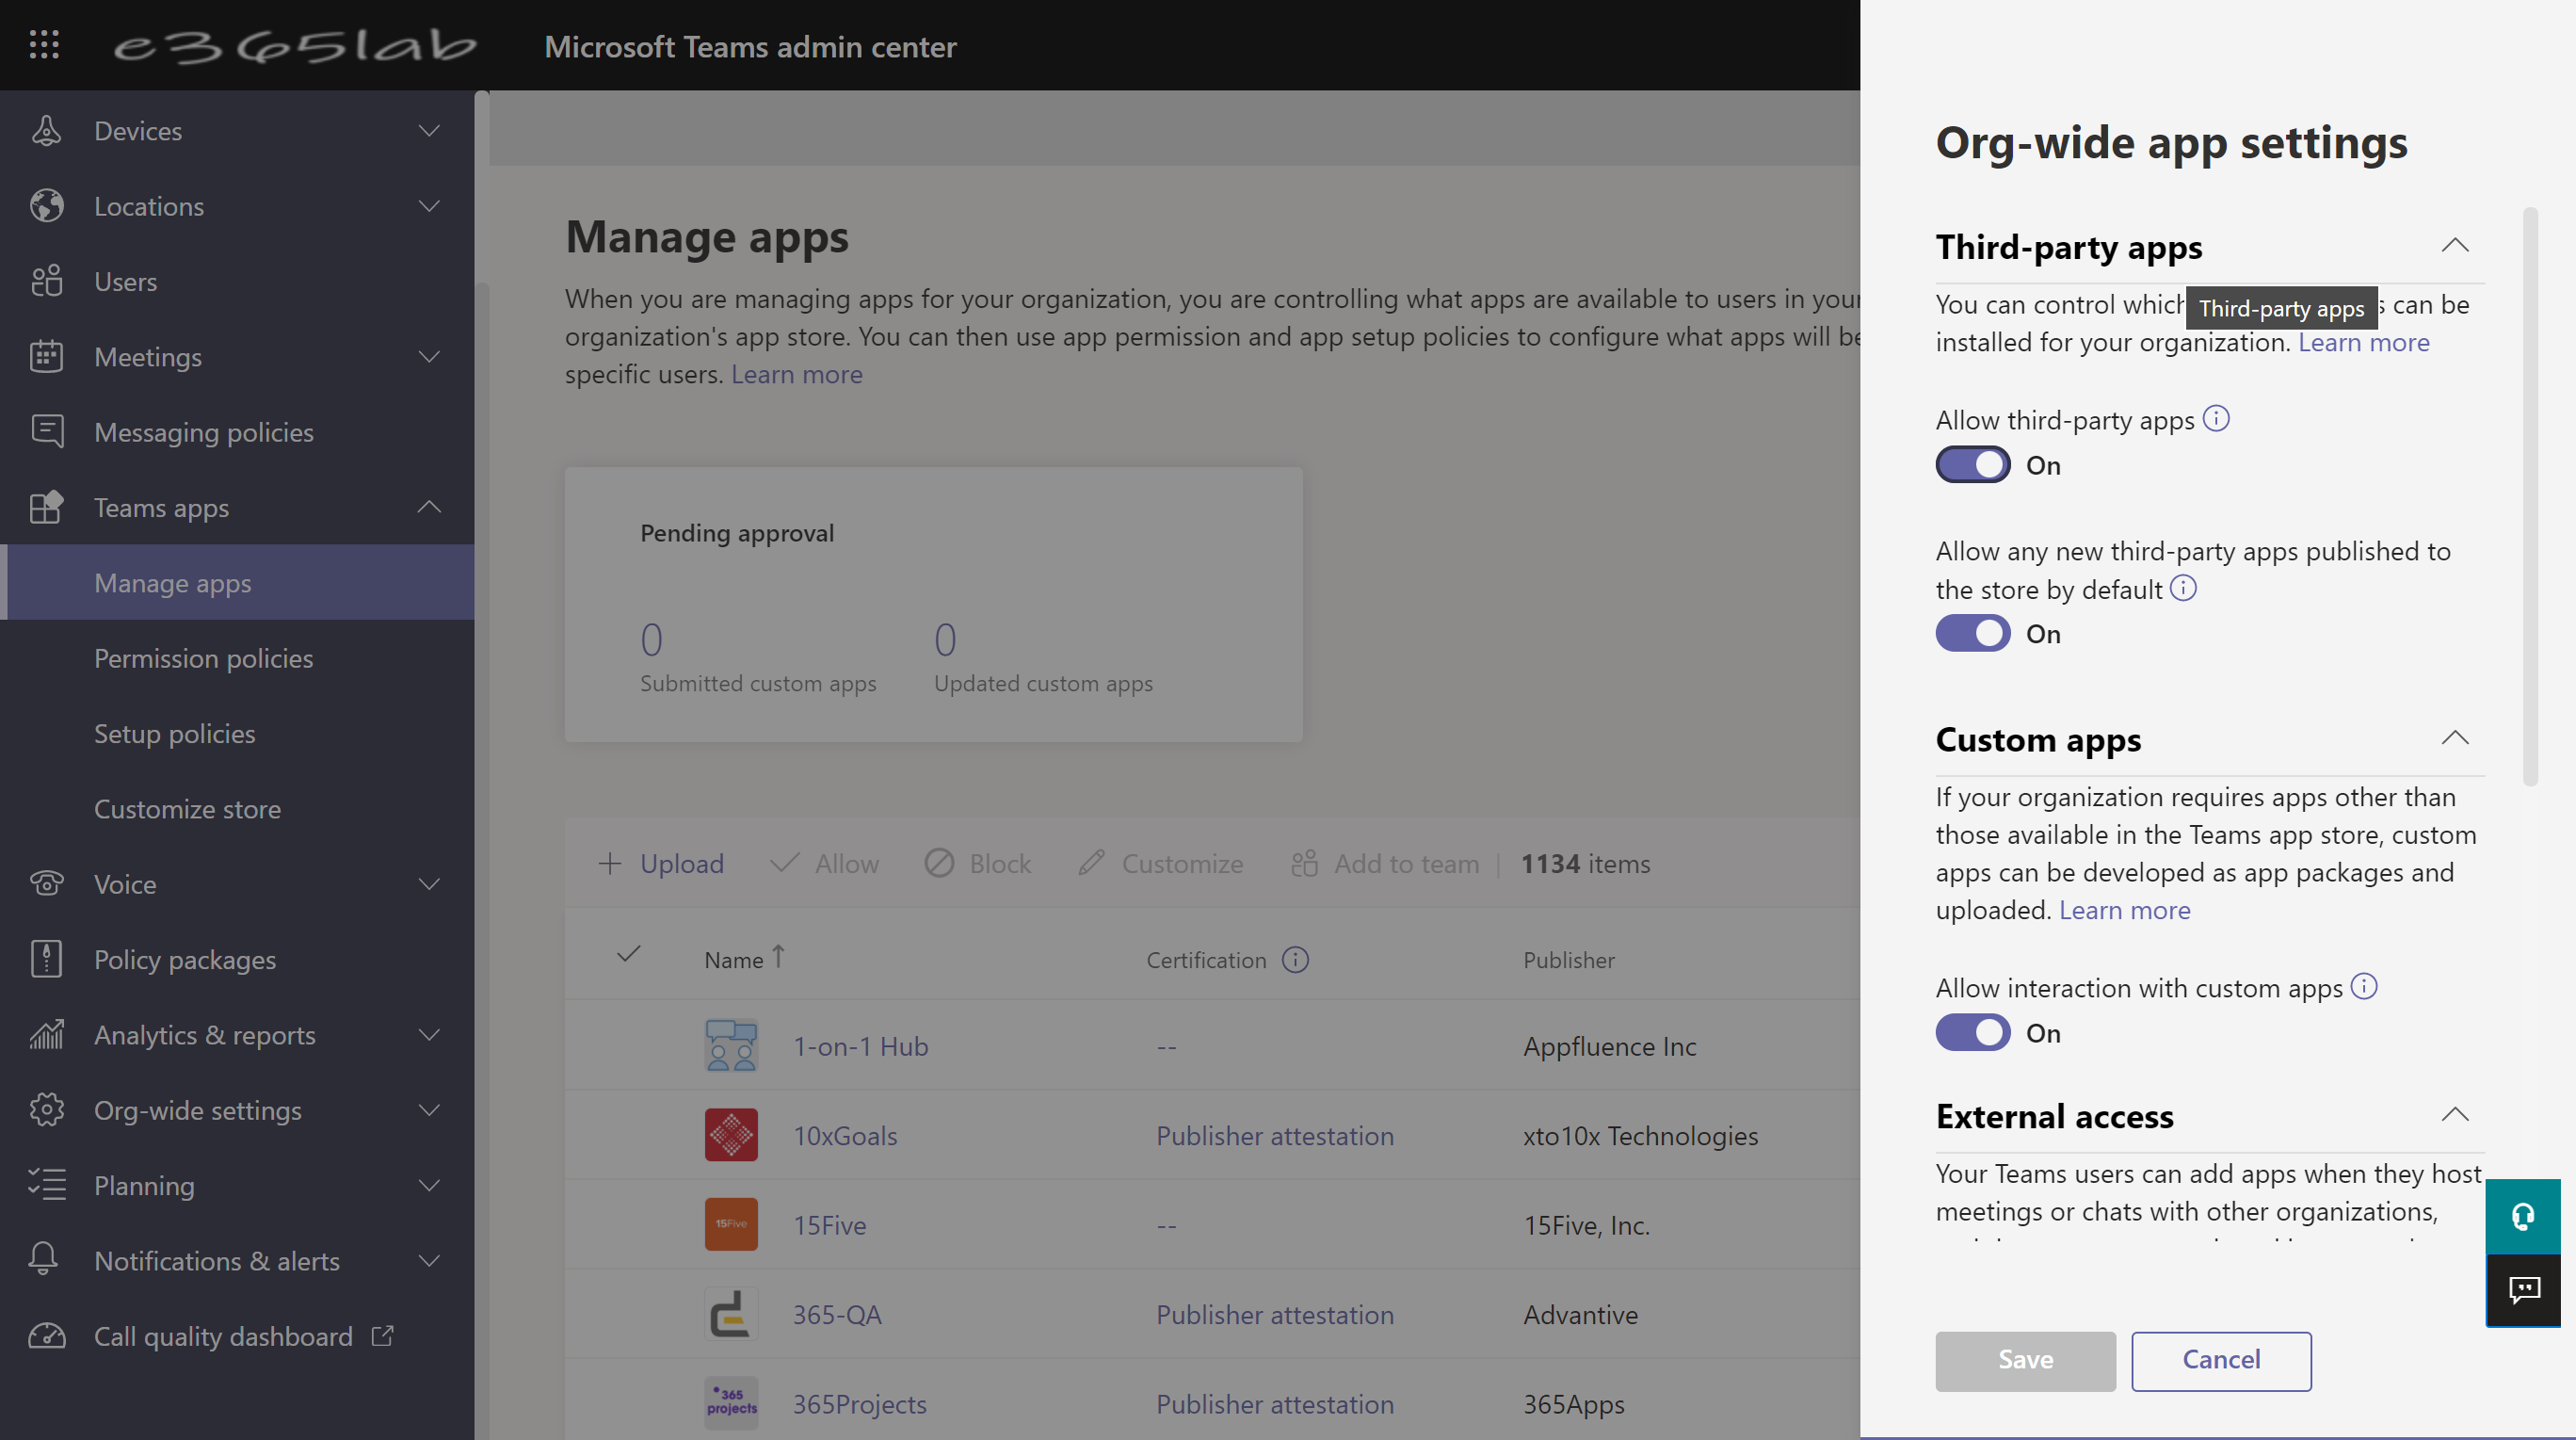Turn off Allow third-party apps toggle
Image resolution: width=2576 pixels, height=1440 pixels.
pyautogui.click(x=1972, y=465)
